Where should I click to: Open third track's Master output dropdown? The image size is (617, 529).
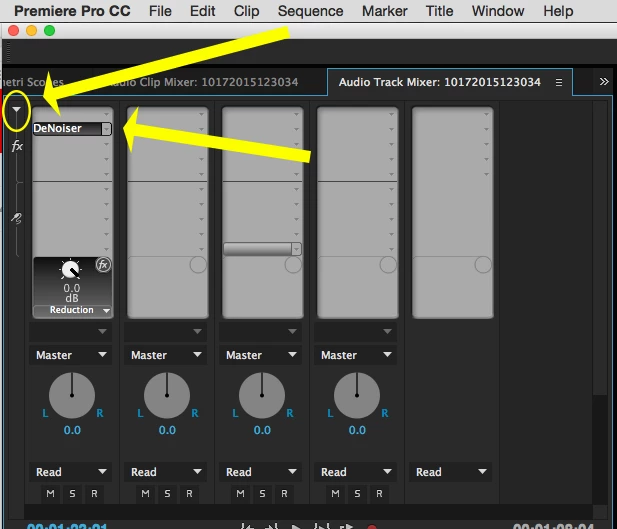coord(260,355)
